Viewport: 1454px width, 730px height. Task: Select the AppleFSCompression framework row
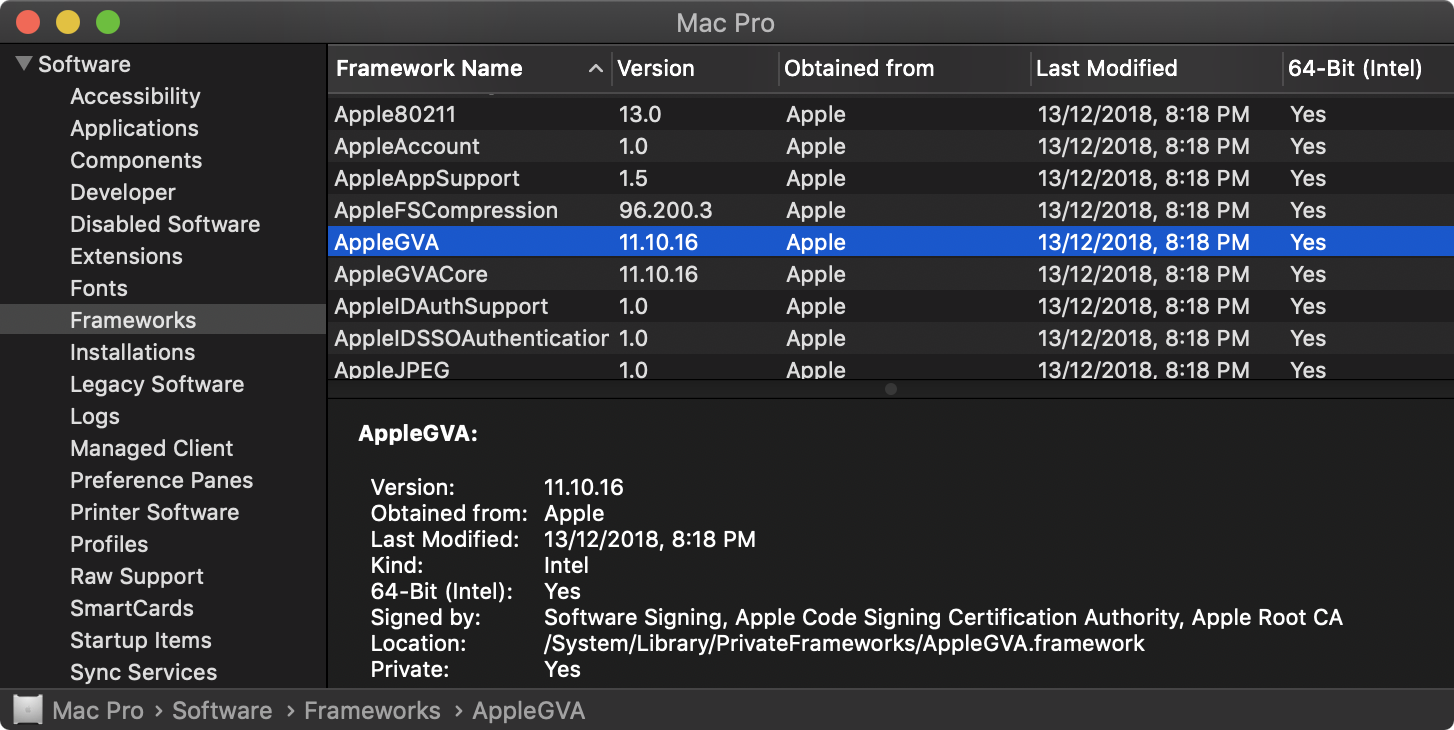[x=891, y=210]
